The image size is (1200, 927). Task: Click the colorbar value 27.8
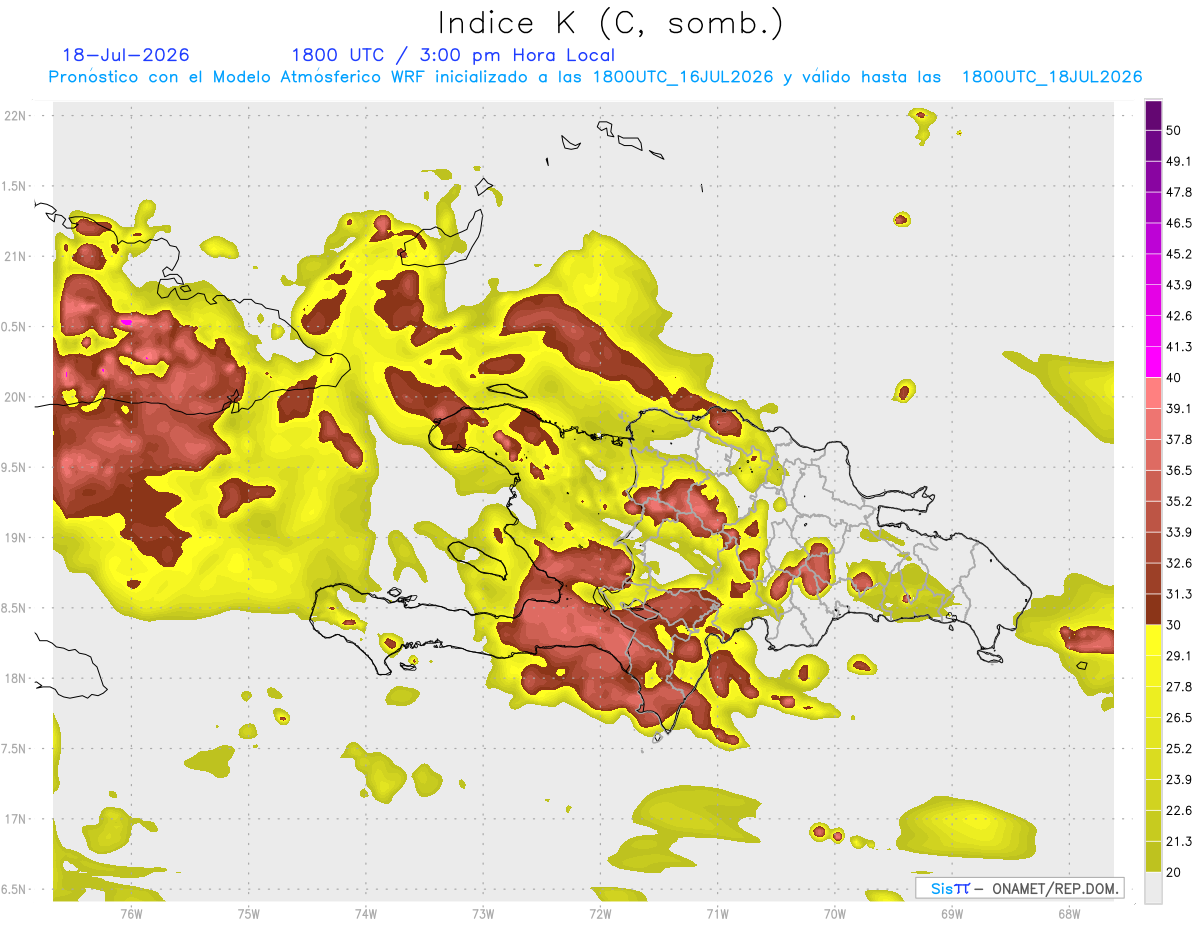click(1179, 687)
